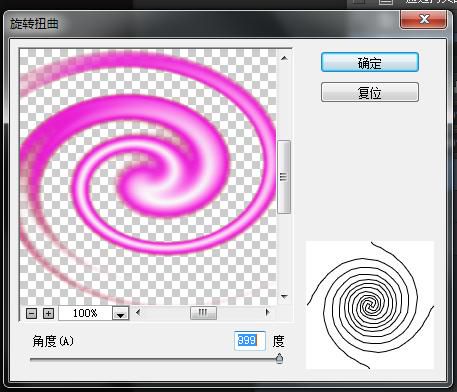Screen dimensions: 457x392
Task: Click the pink swirl preview image
Action: [x=148, y=177]
